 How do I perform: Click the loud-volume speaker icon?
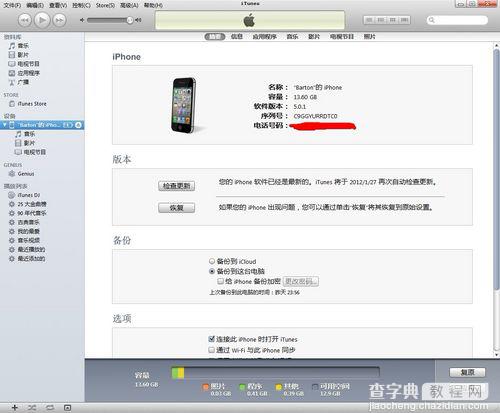138,20
